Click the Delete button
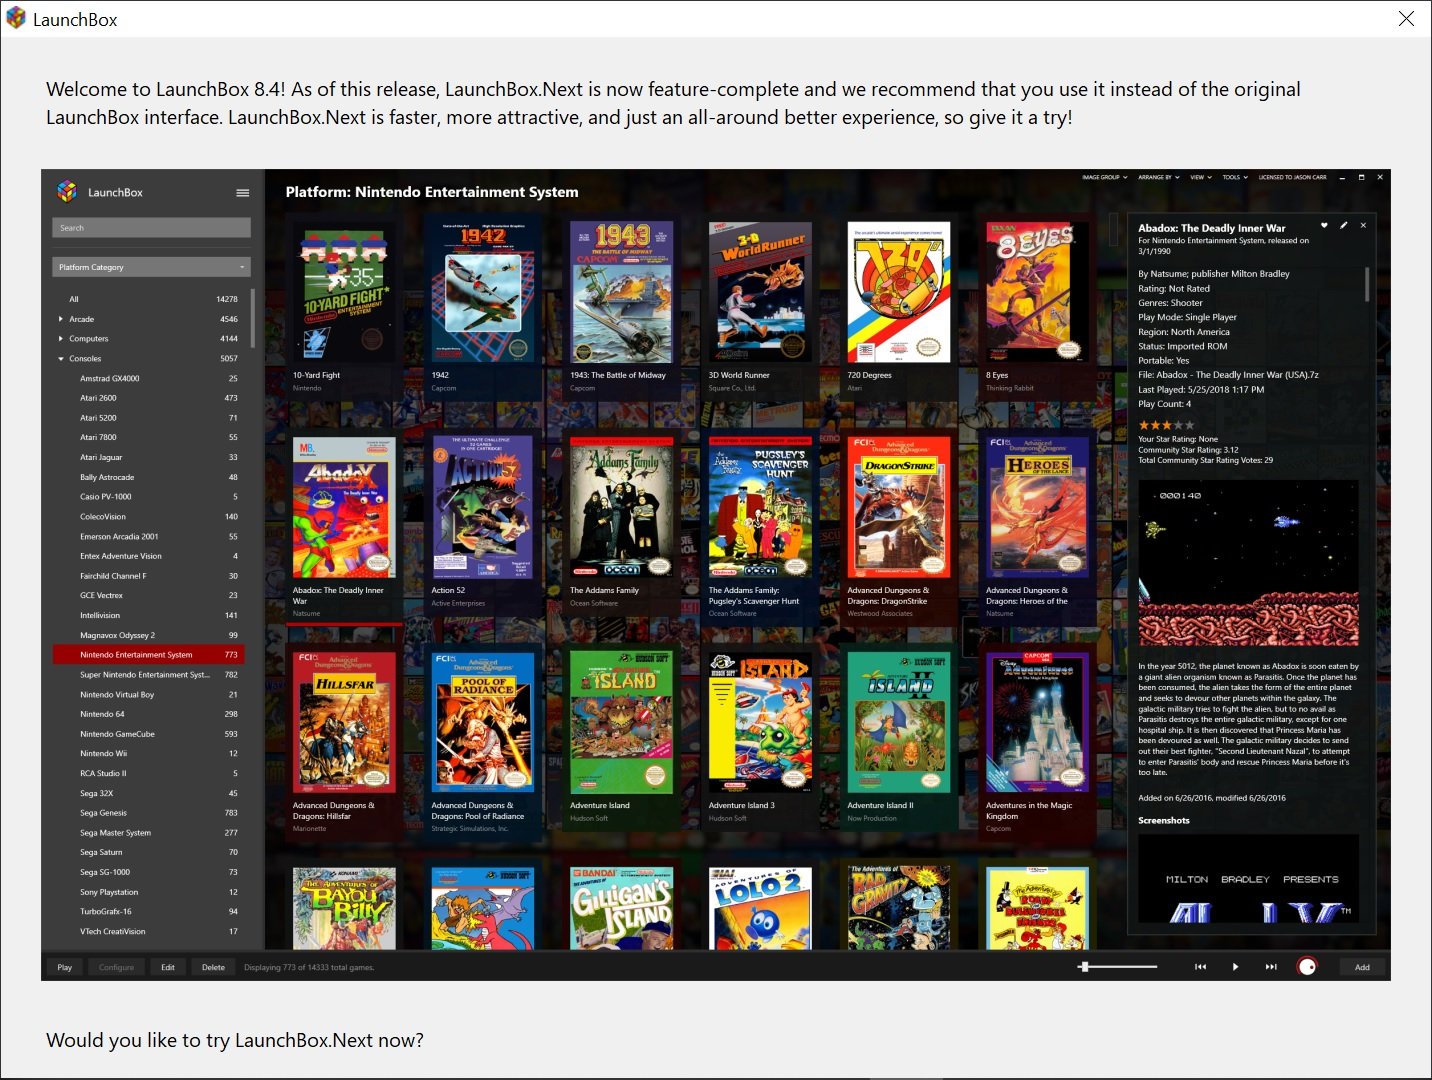This screenshot has height=1080, width=1432. (213, 967)
